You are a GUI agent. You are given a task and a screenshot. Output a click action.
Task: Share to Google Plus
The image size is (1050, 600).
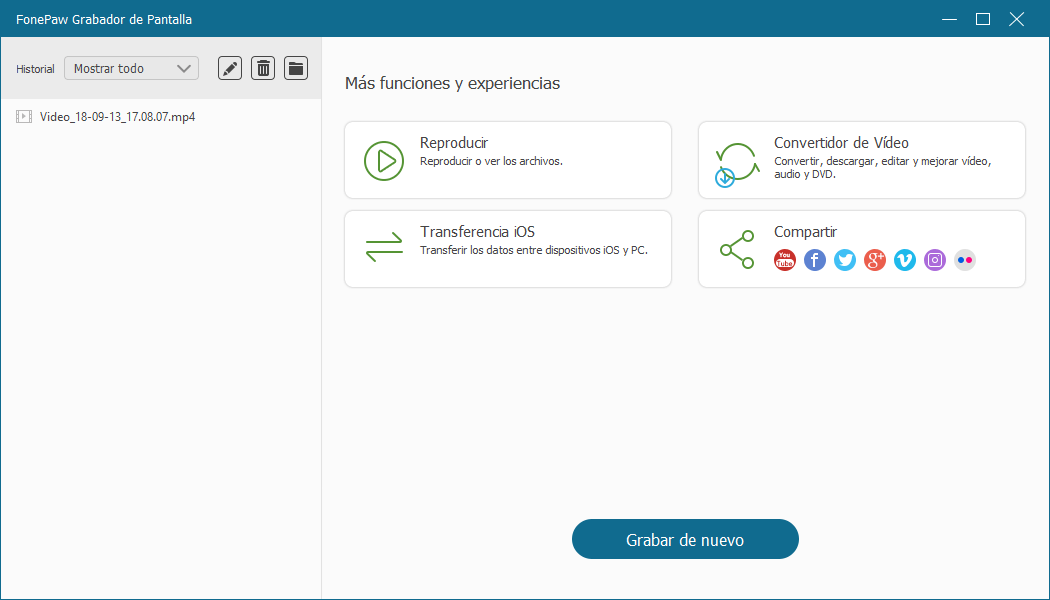click(x=875, y=260)
